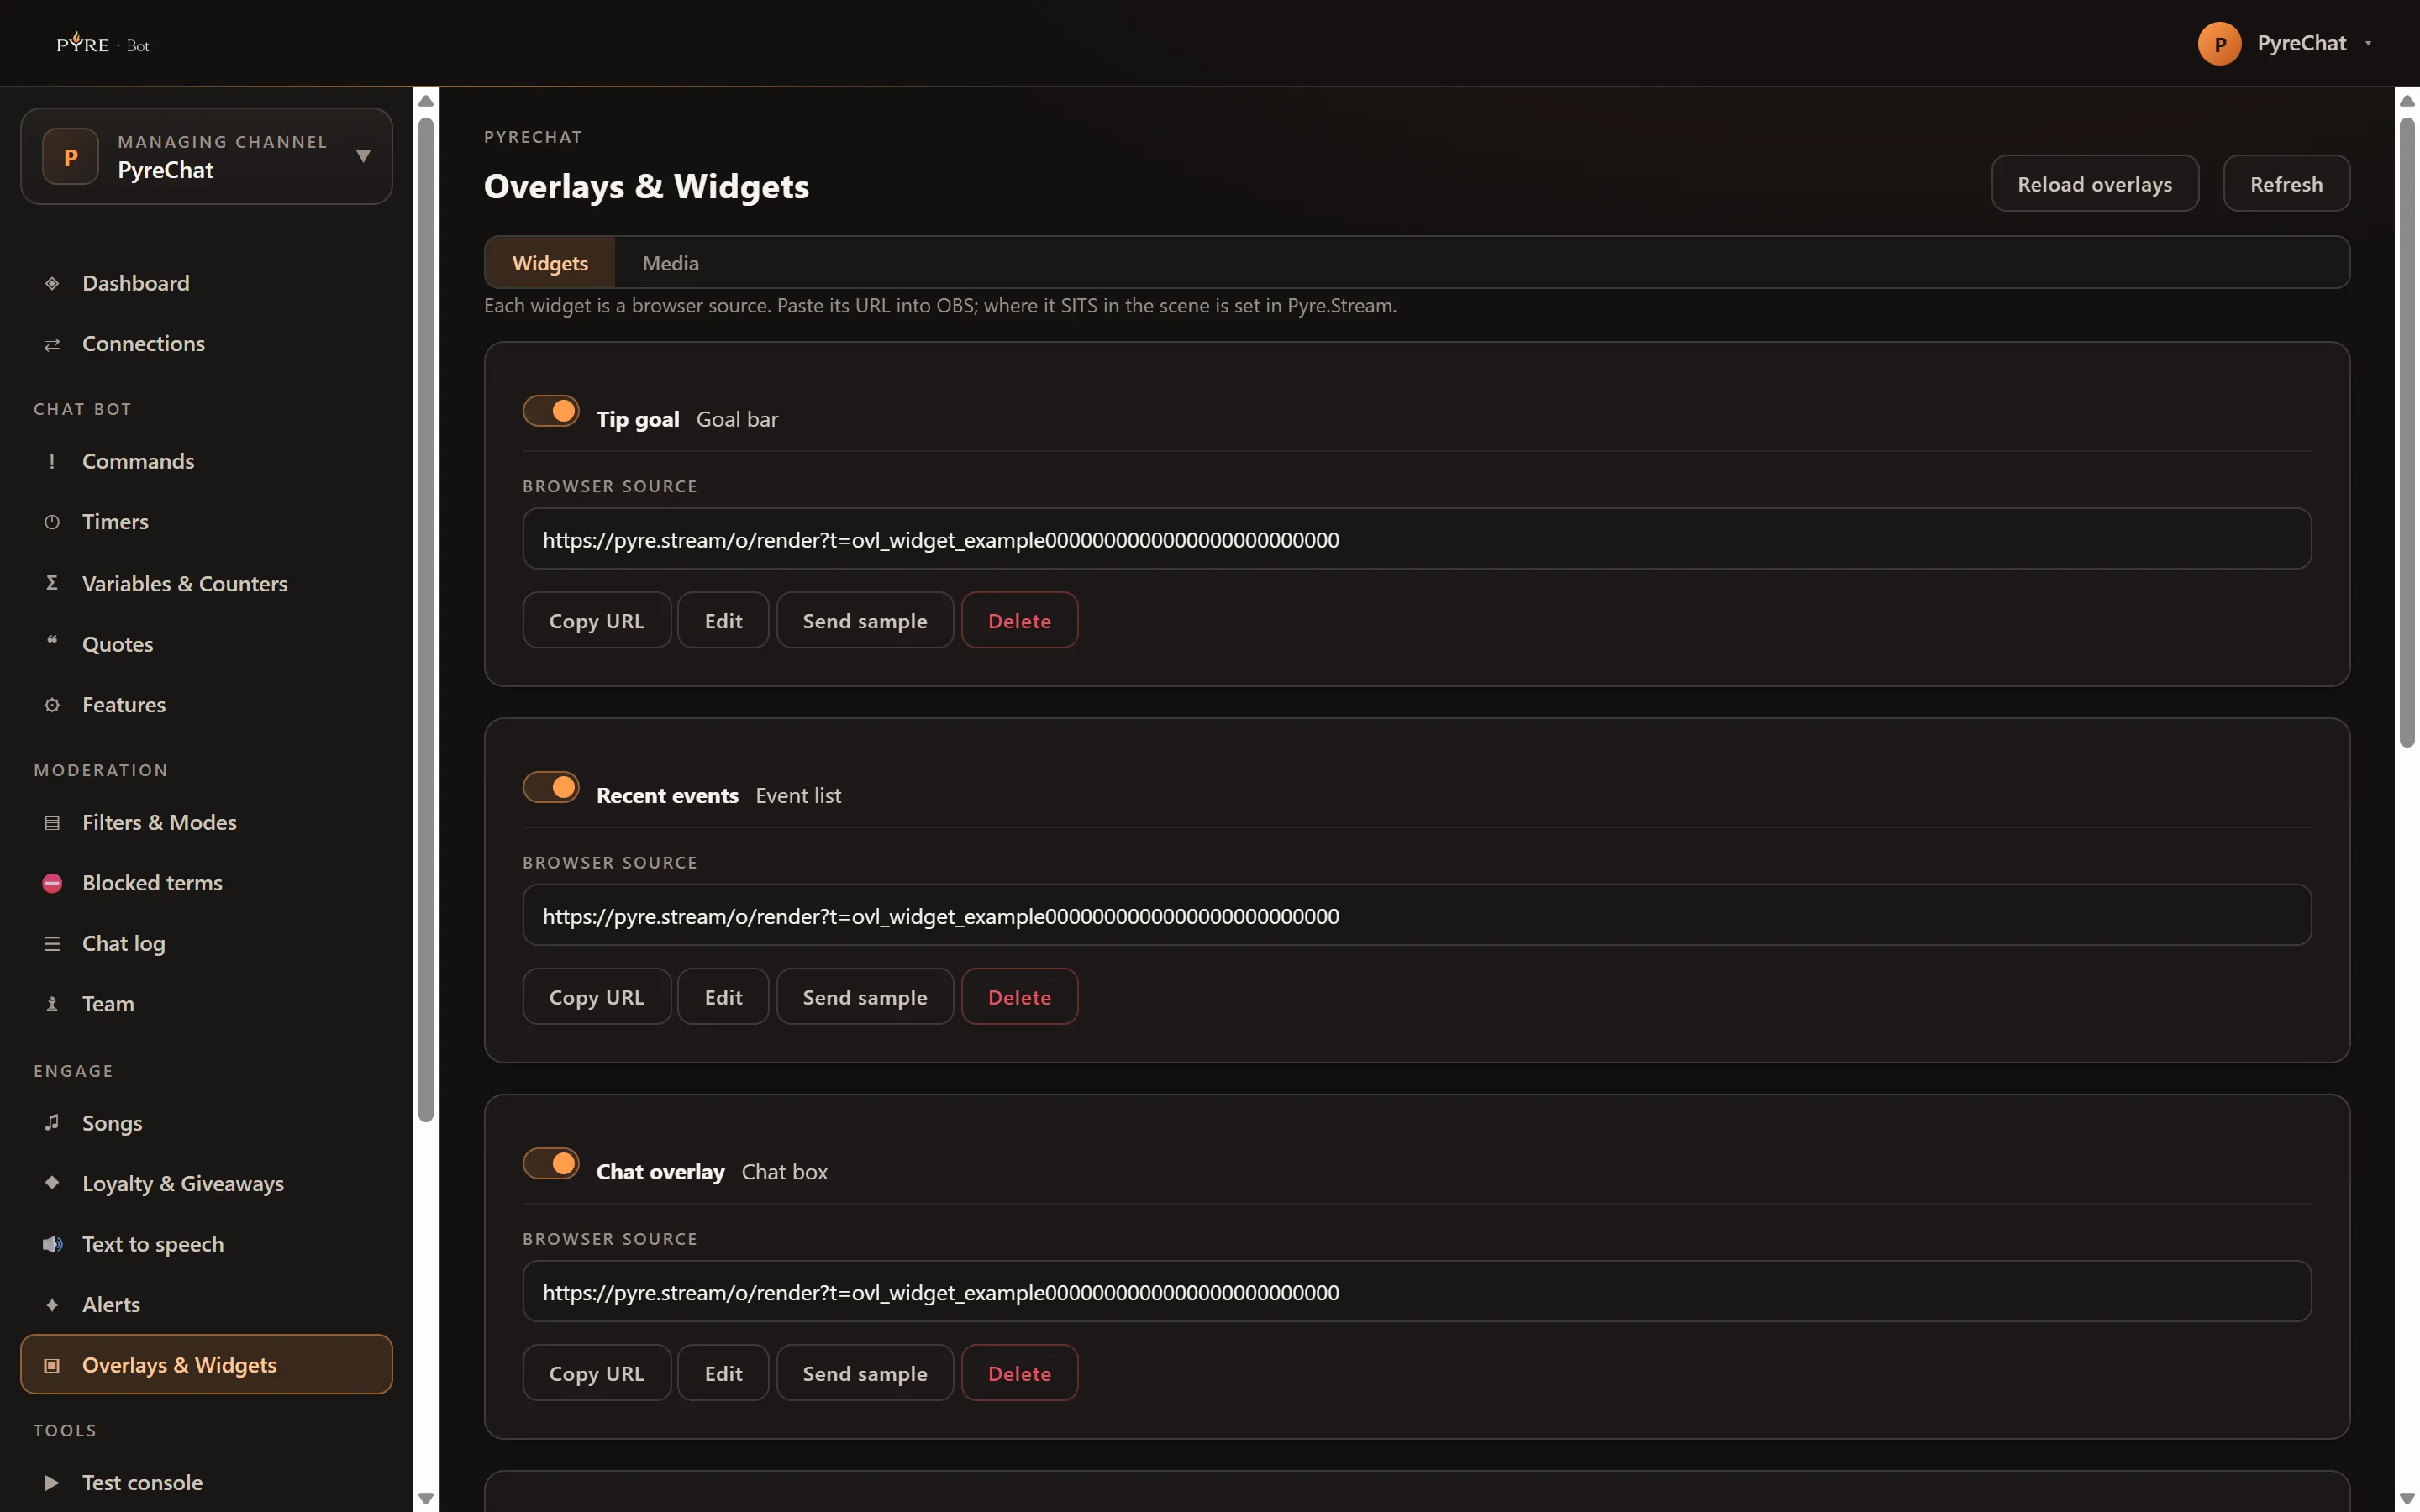The image size is (2420, 1512).
Task: Click the Songs music note icon
Action: coord(52,1123)
